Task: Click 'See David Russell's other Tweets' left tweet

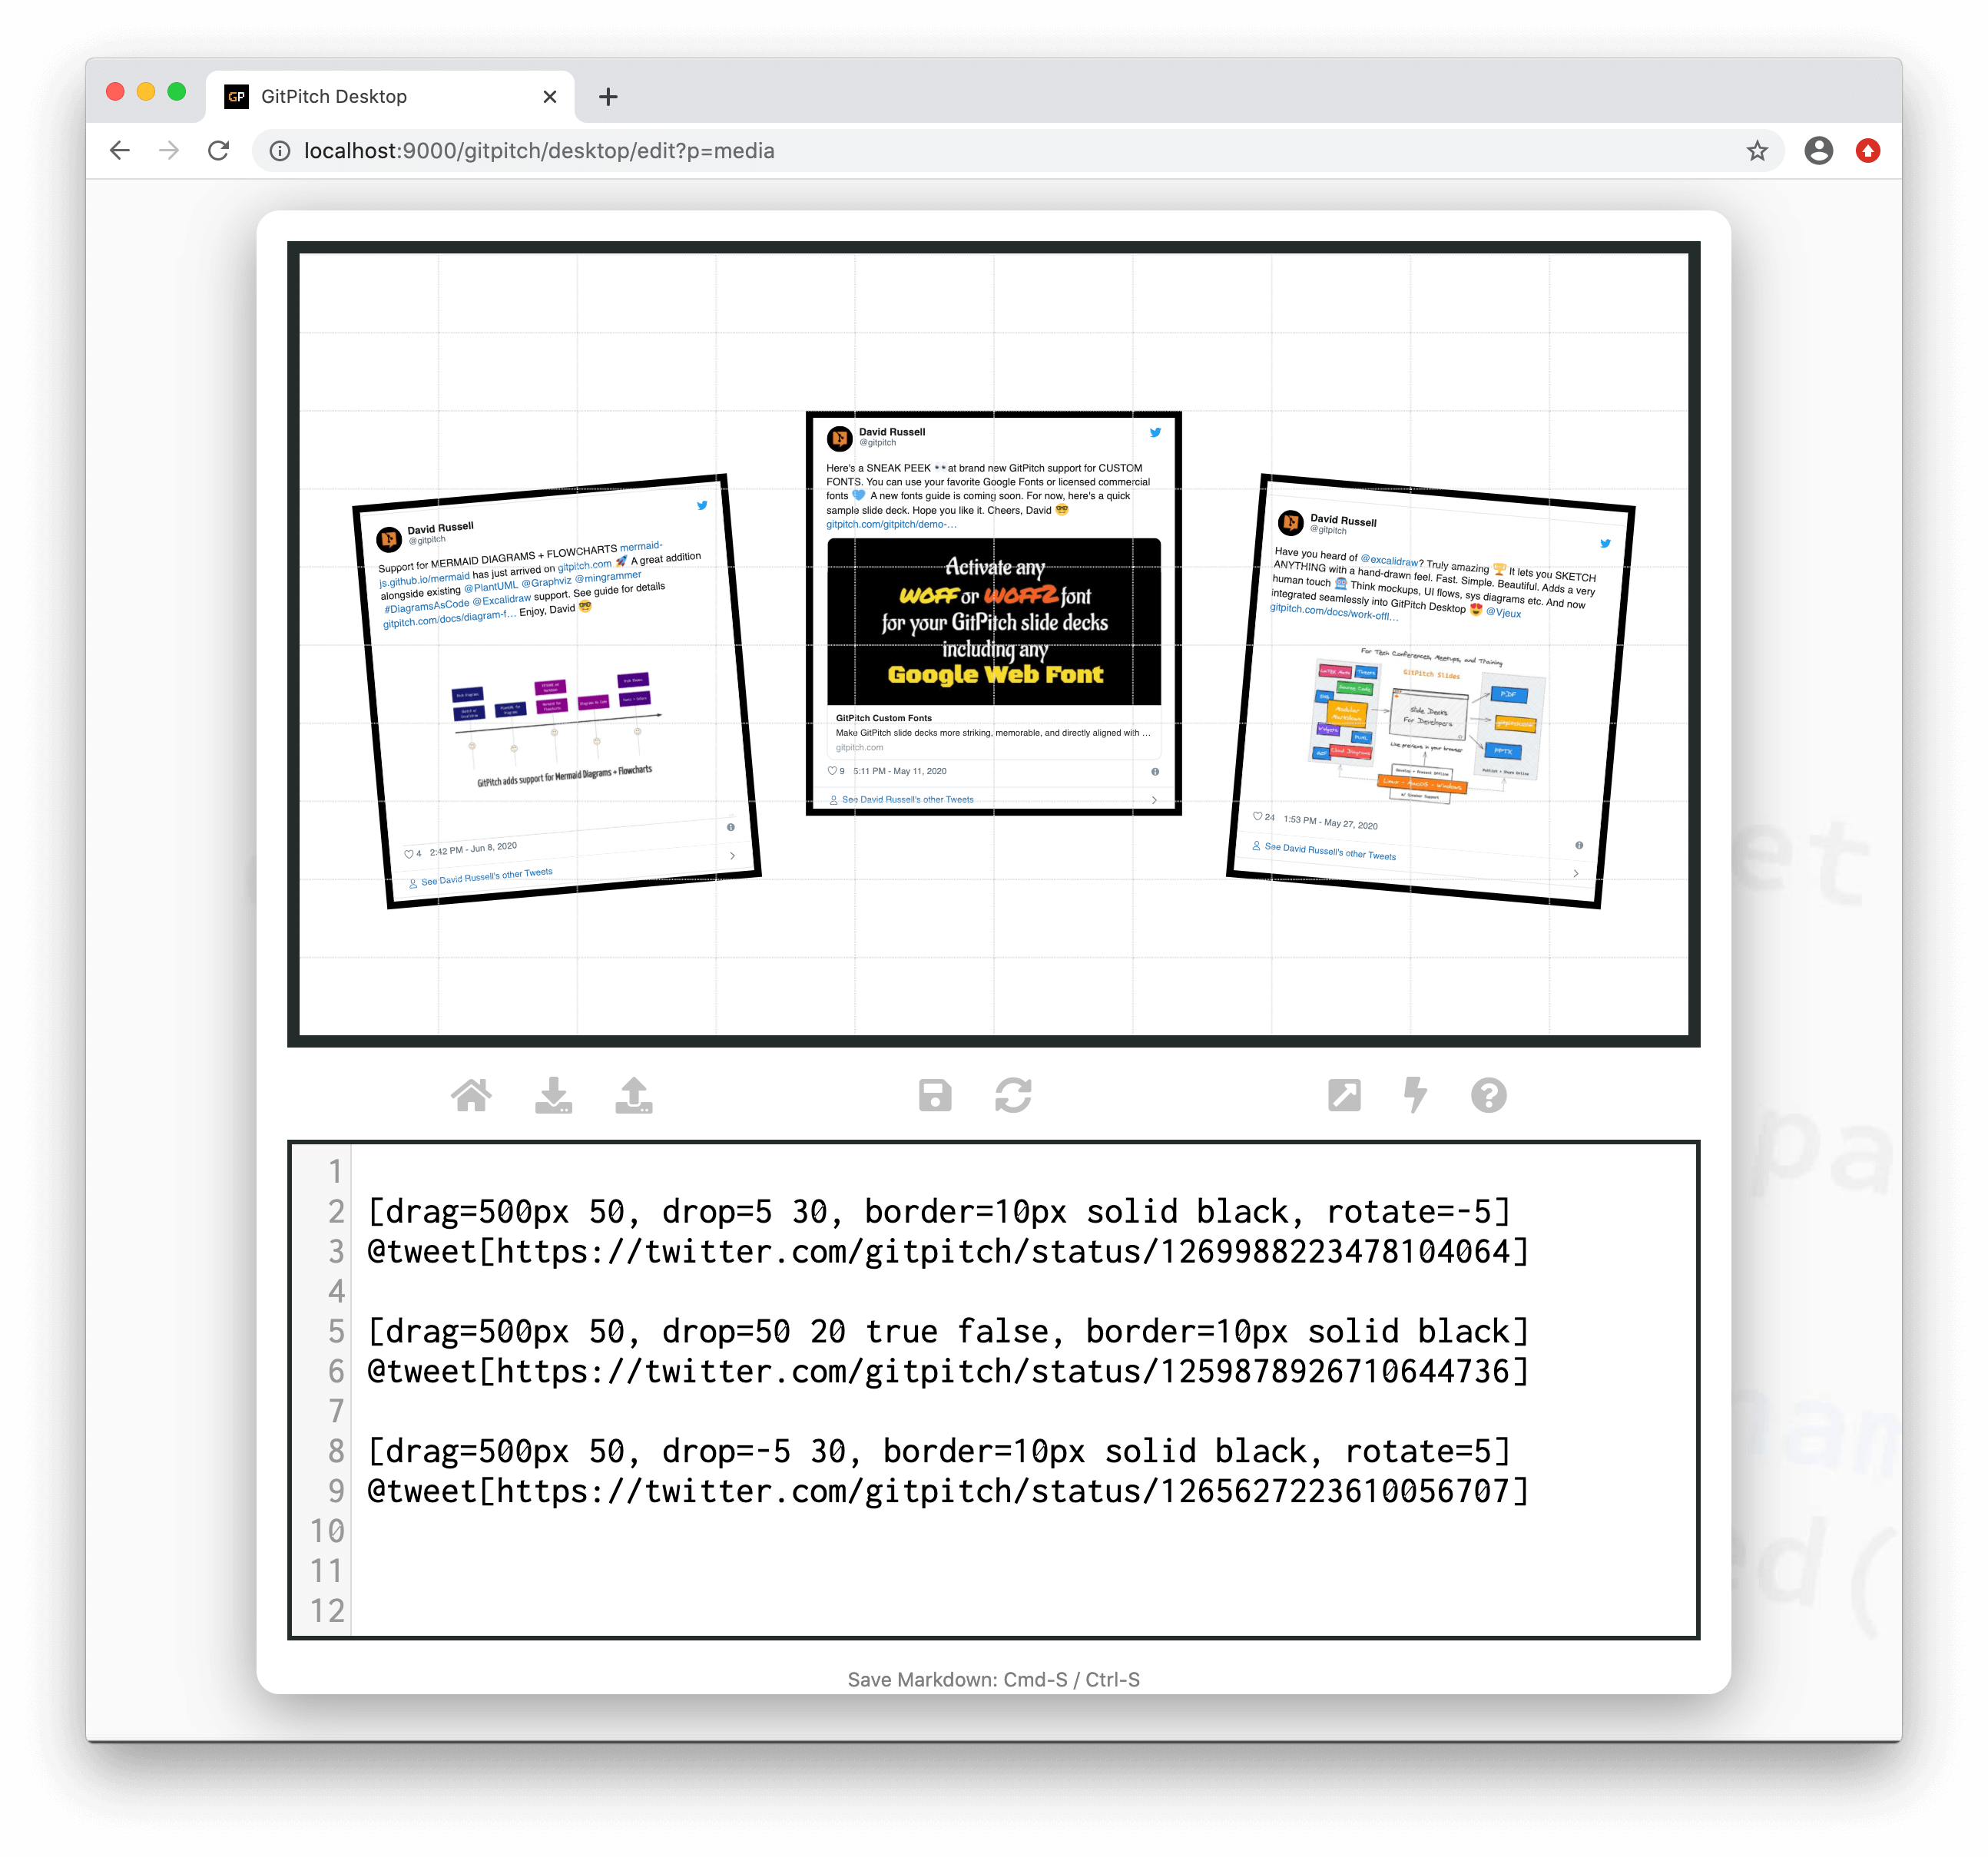Action: click(x=486, y=877)
